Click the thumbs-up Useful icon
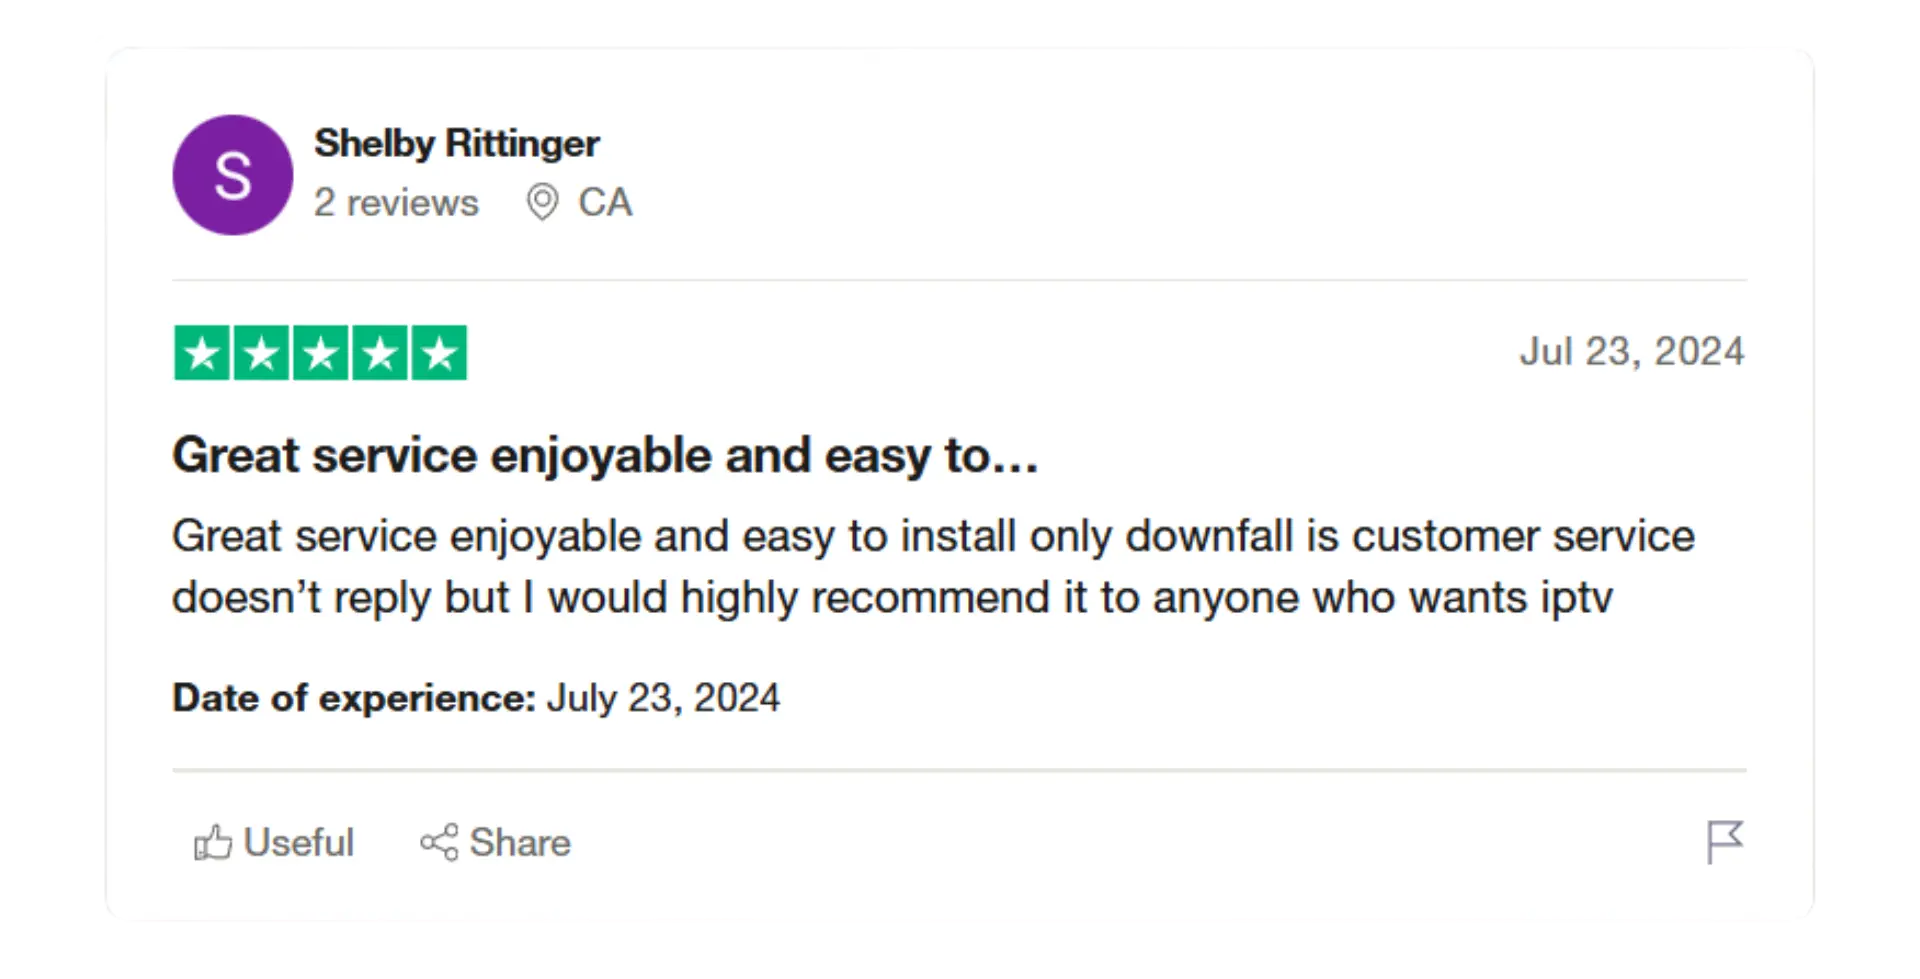This screenshot has width=1920, height=979. point(213,843)
